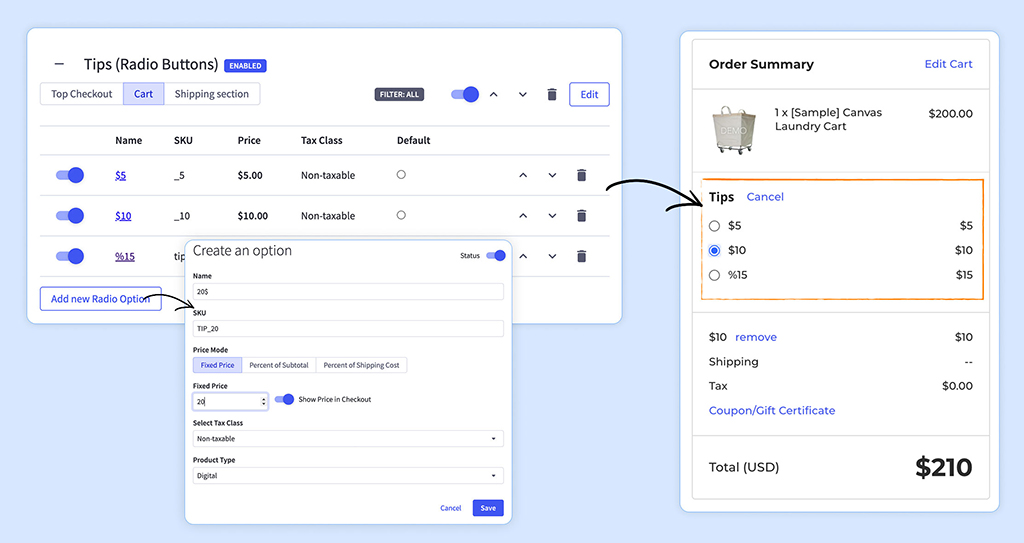Viewport: 1024px width, 543px height.
Task: Click the SKU field containing TIP_20
Action: (348, 329)
